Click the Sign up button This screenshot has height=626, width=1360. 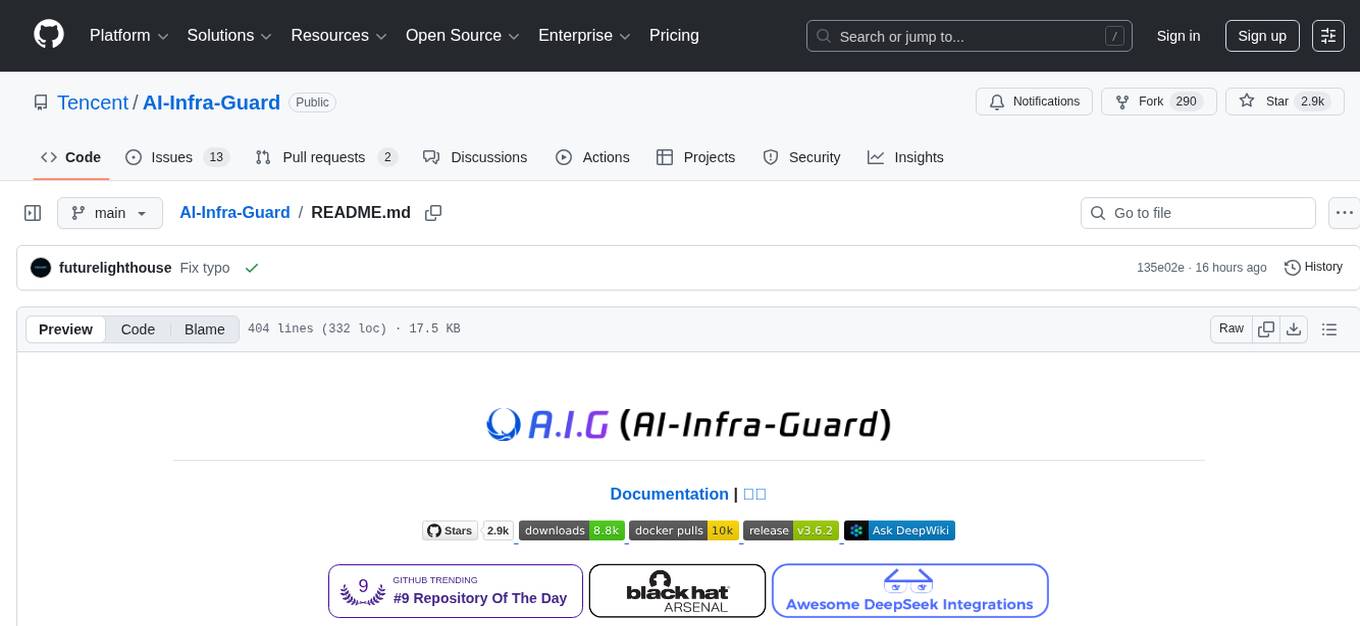(1261, 35)
